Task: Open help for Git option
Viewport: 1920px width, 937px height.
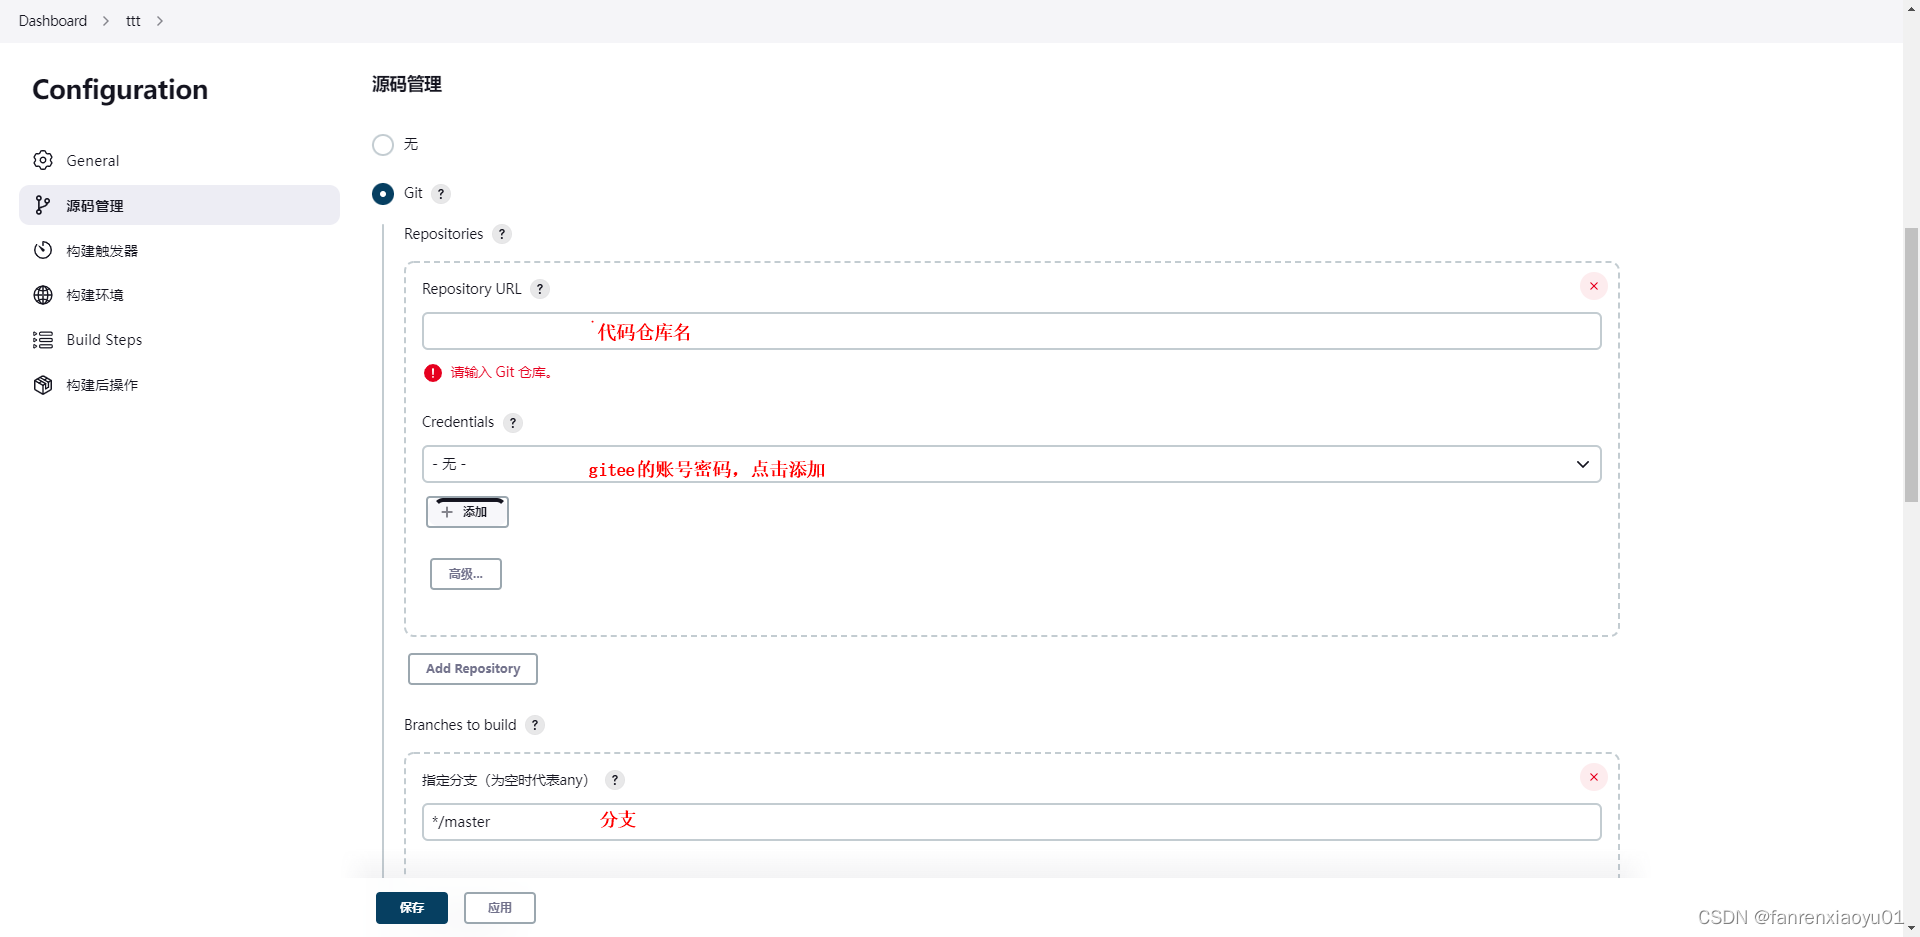Action: (441, 194)
